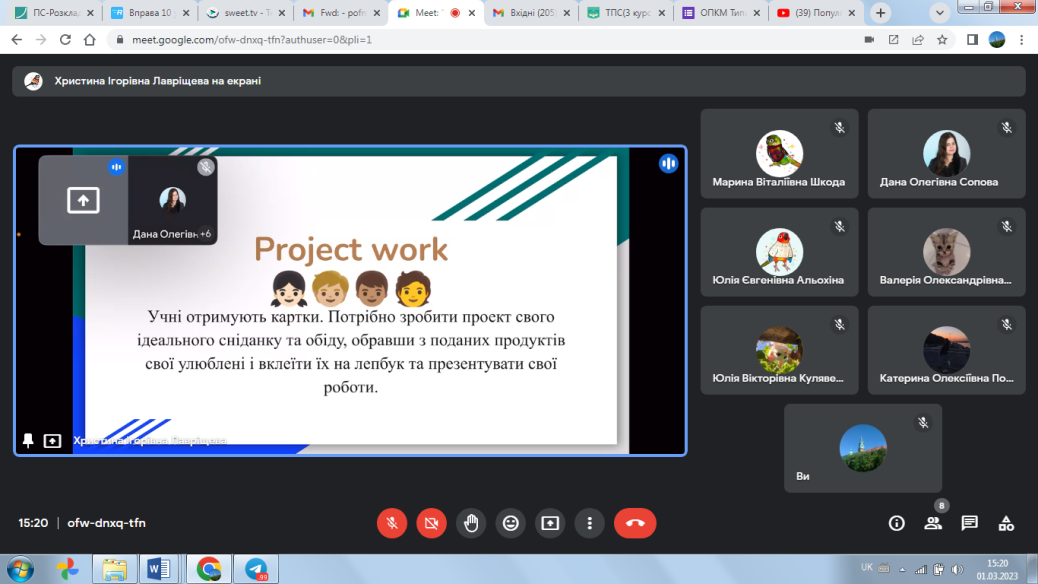1038x584 pixels.
Task: Open the Windows Start menu
Action: point(21,569)
